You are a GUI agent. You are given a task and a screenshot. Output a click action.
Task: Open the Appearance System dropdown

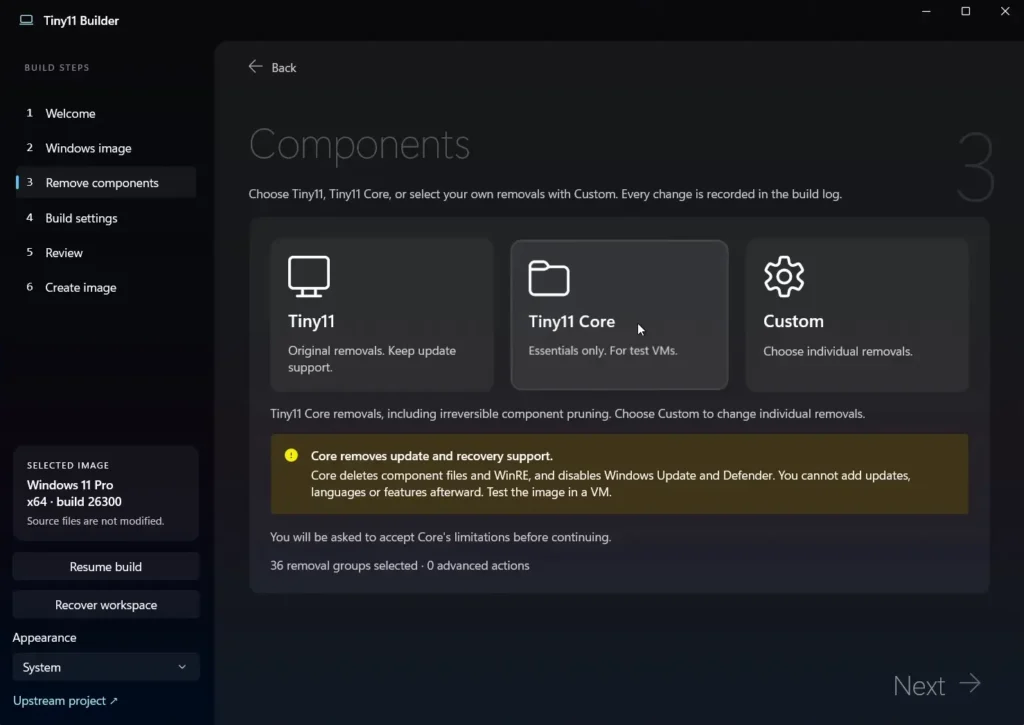pyautogui.click(x=106, y=667)
